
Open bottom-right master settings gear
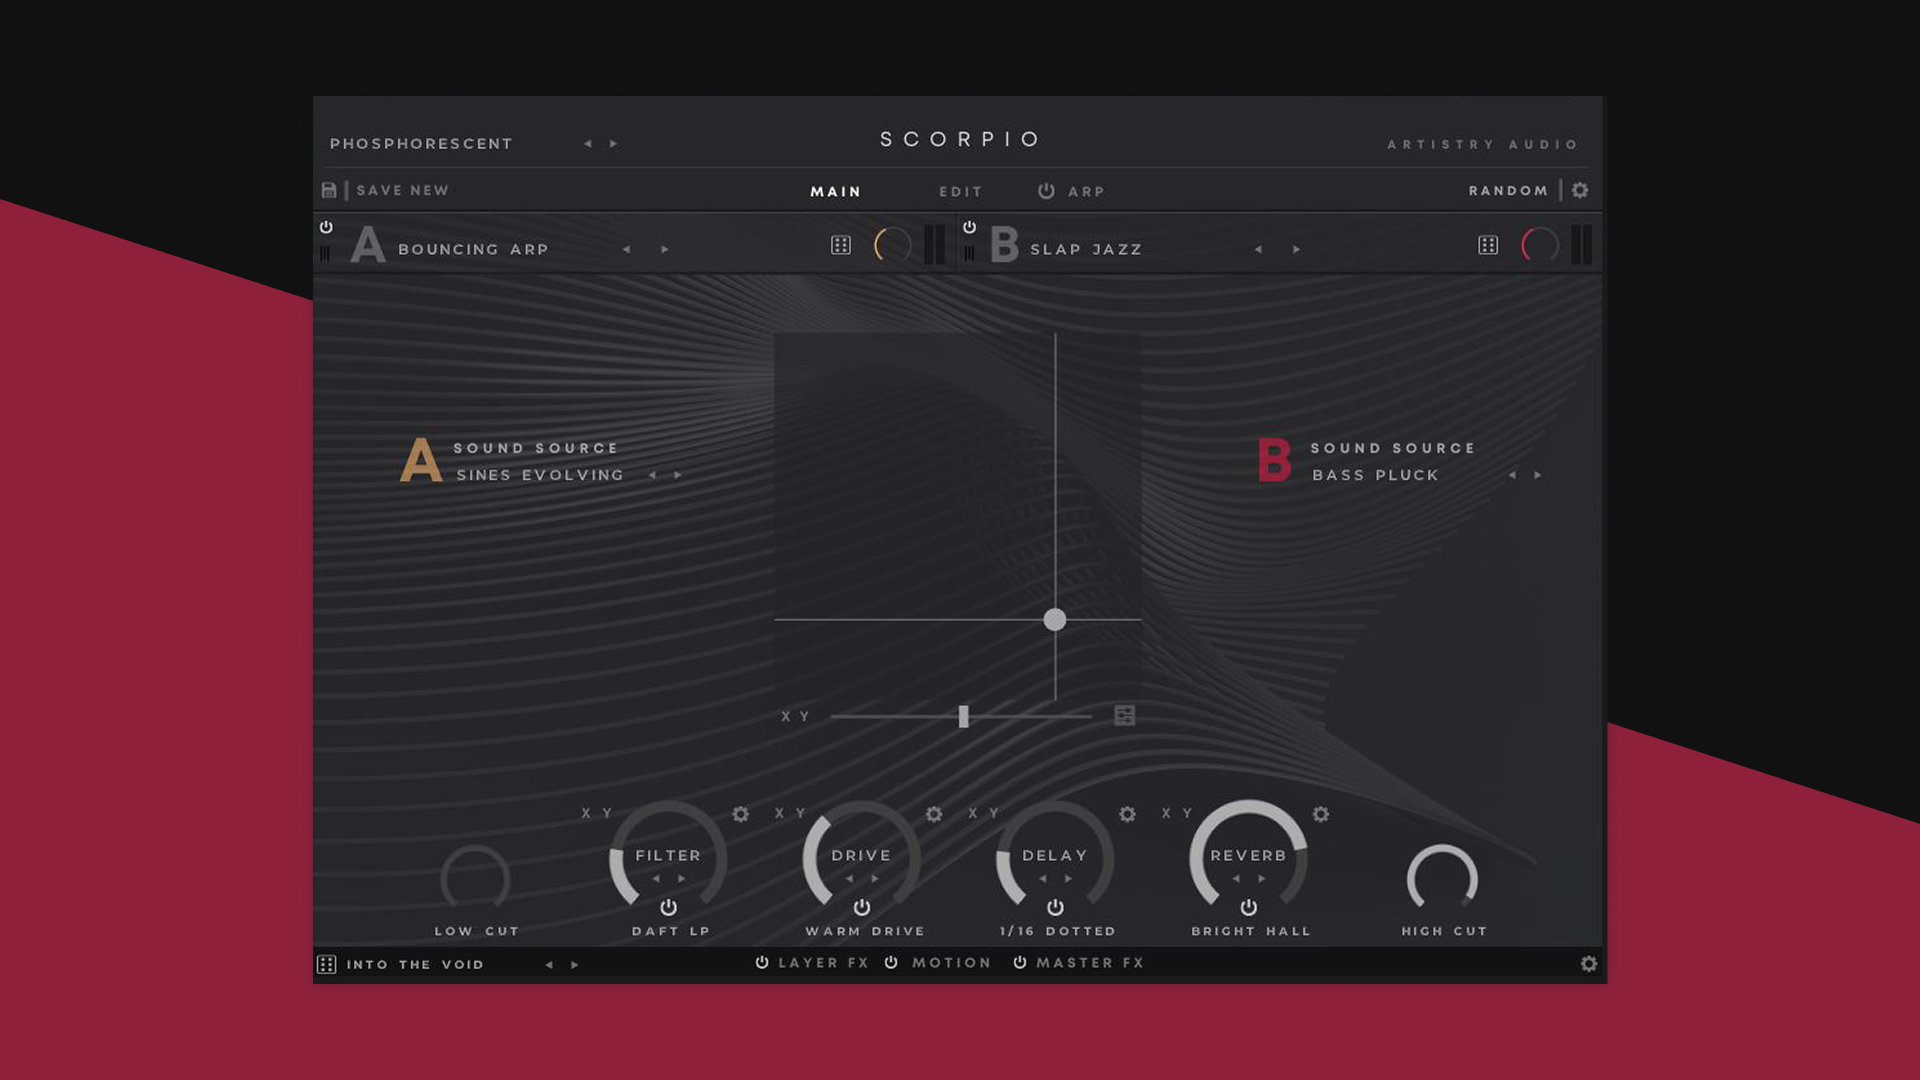(x=1589, y=964)
